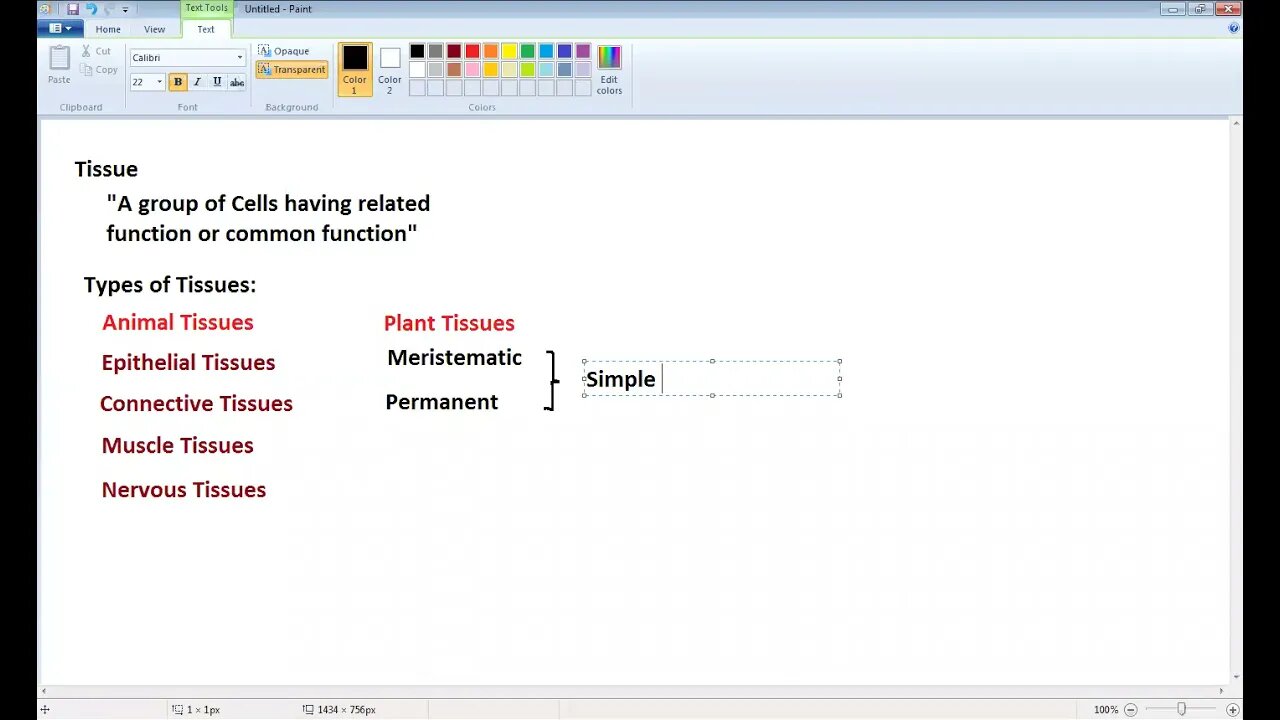Click the Text Tools contextual tab header
Image resolution: width=1280 pixels, height=720 pixels.
coord(206,8)
